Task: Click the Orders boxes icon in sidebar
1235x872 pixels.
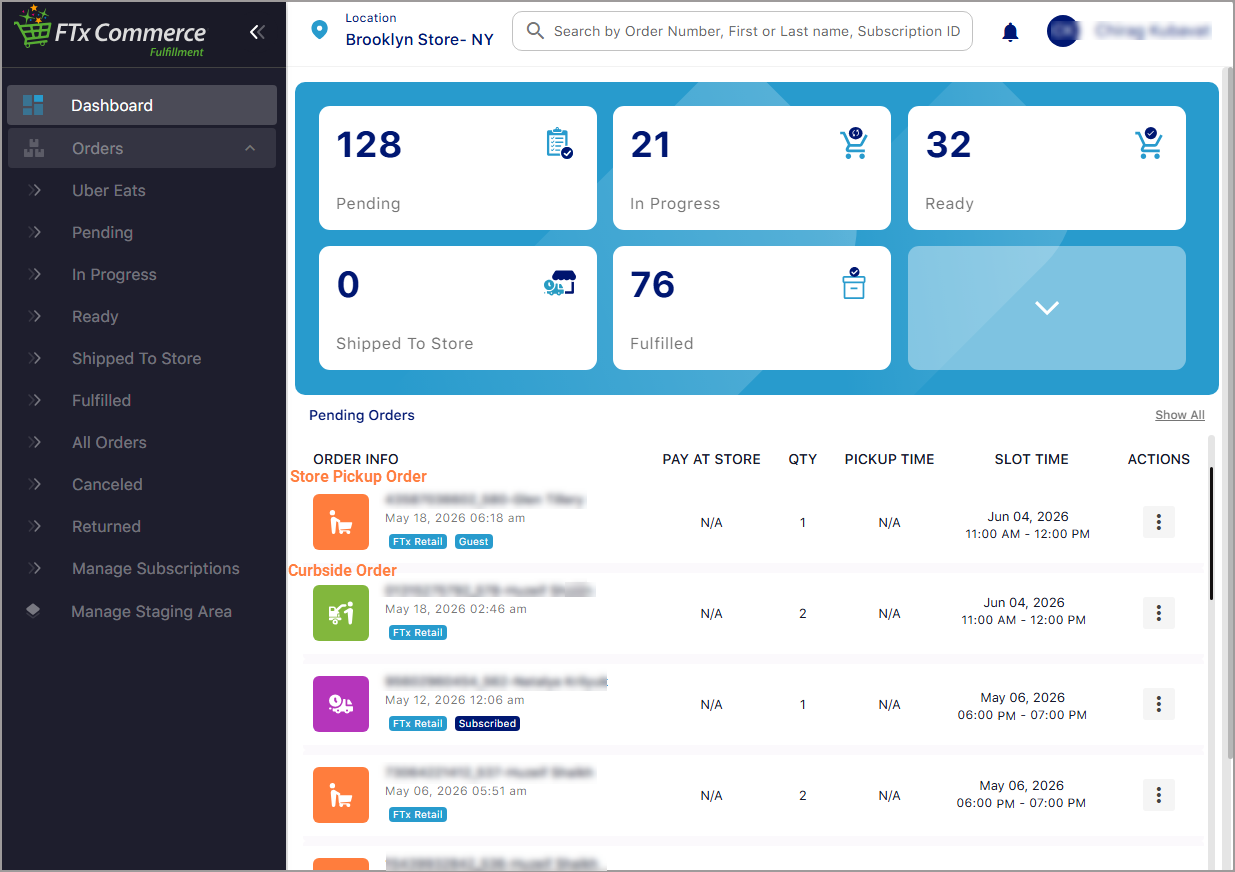Action: pos(33,148)
